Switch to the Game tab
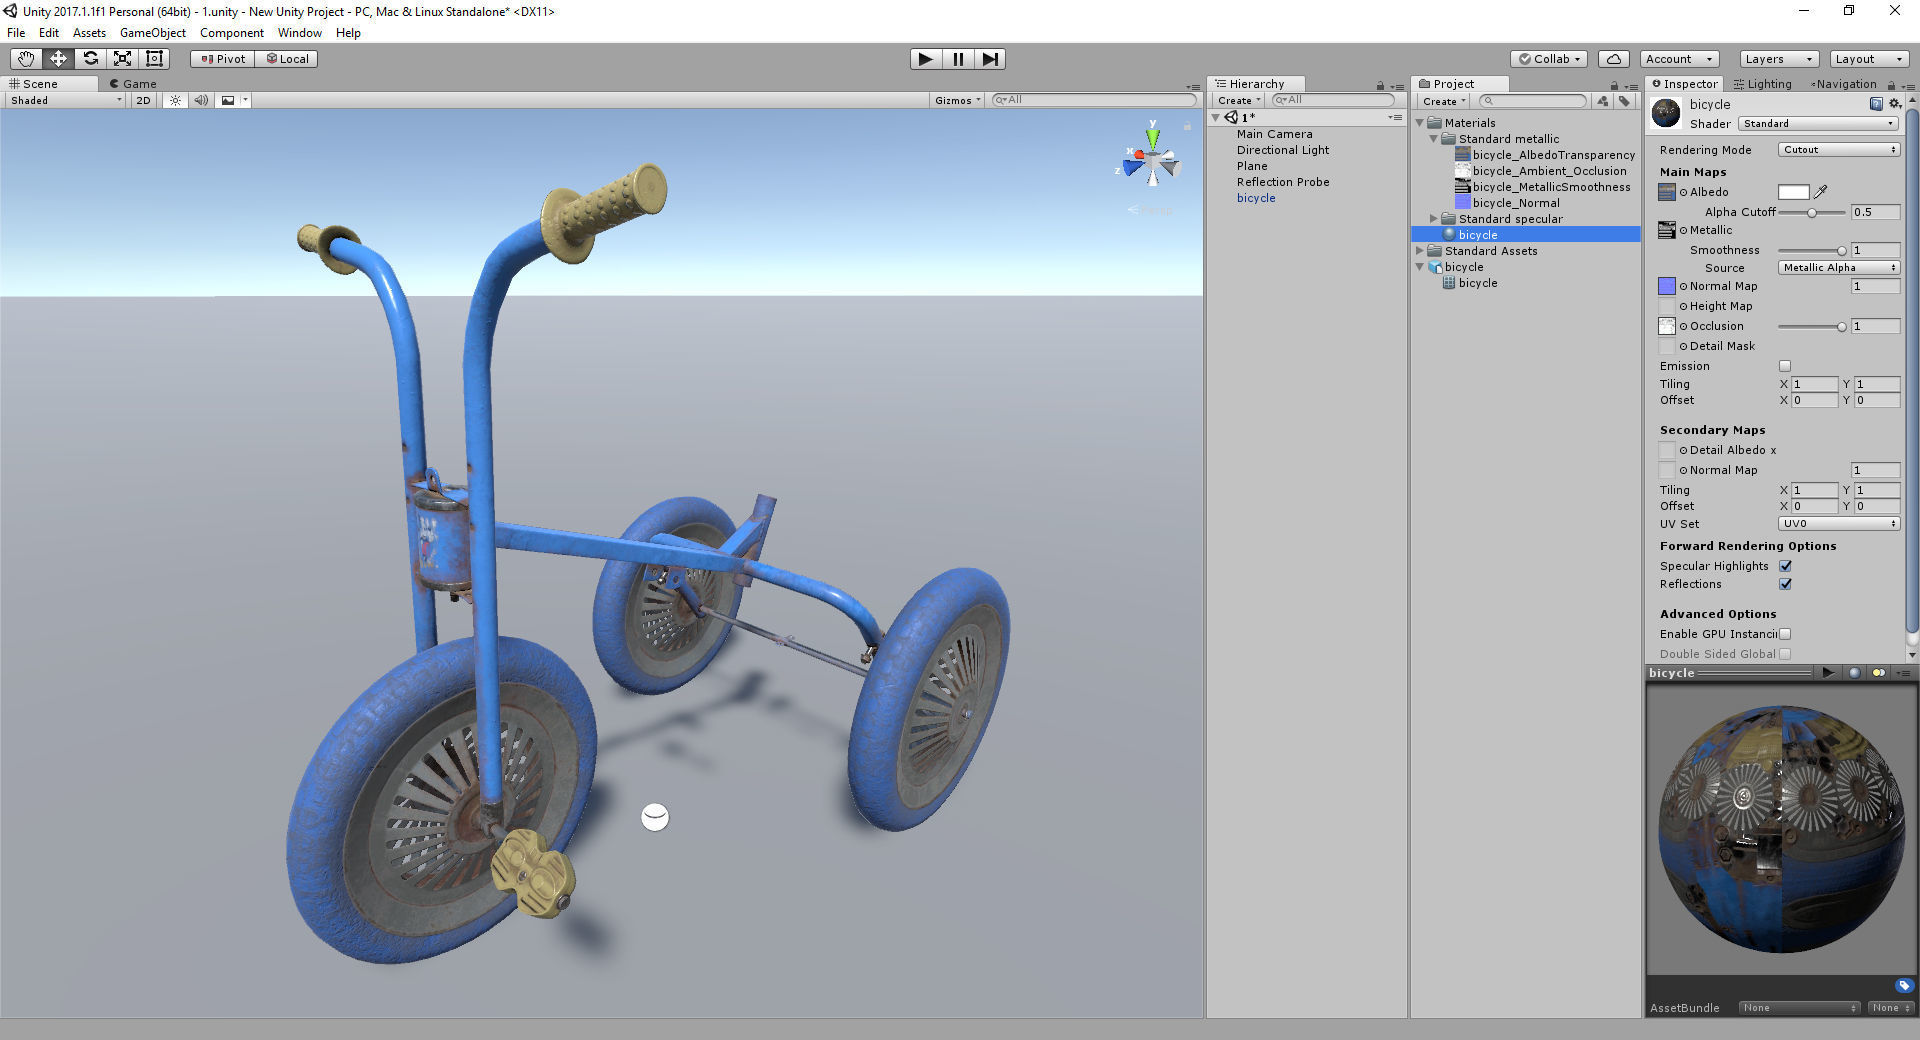 click(x=133, y=84)
